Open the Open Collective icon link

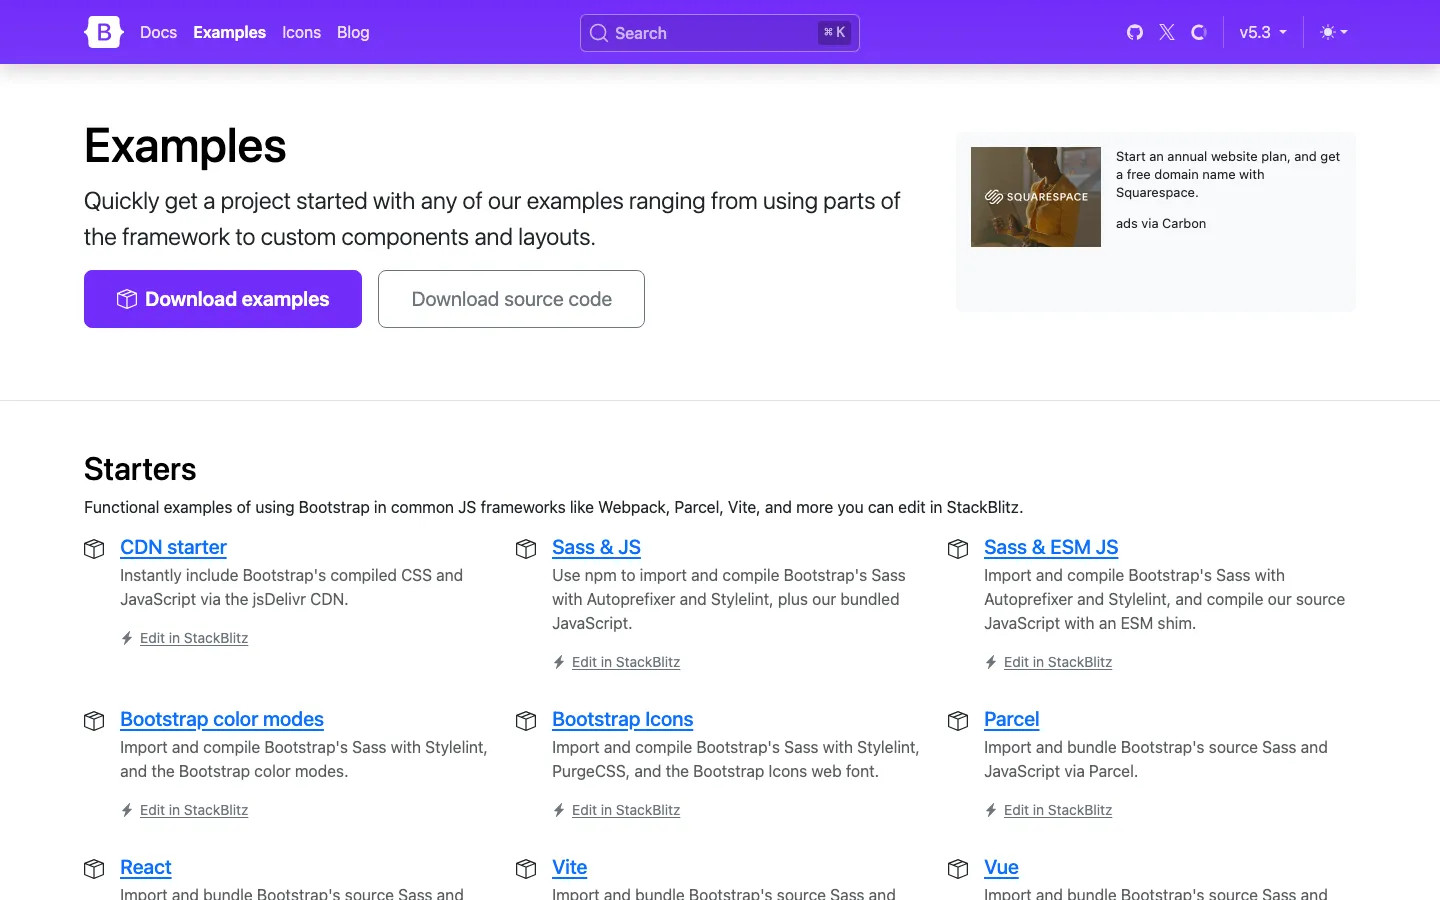tap(1199, 32)
